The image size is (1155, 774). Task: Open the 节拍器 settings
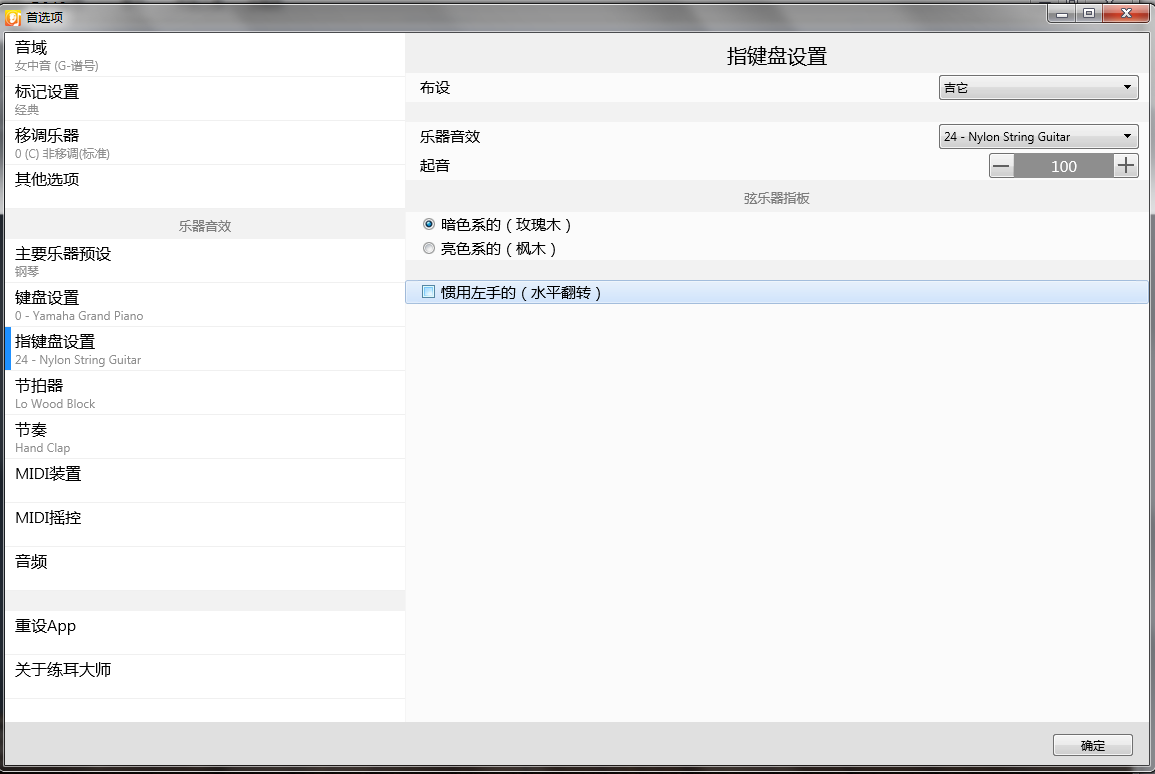pos(205,393)
